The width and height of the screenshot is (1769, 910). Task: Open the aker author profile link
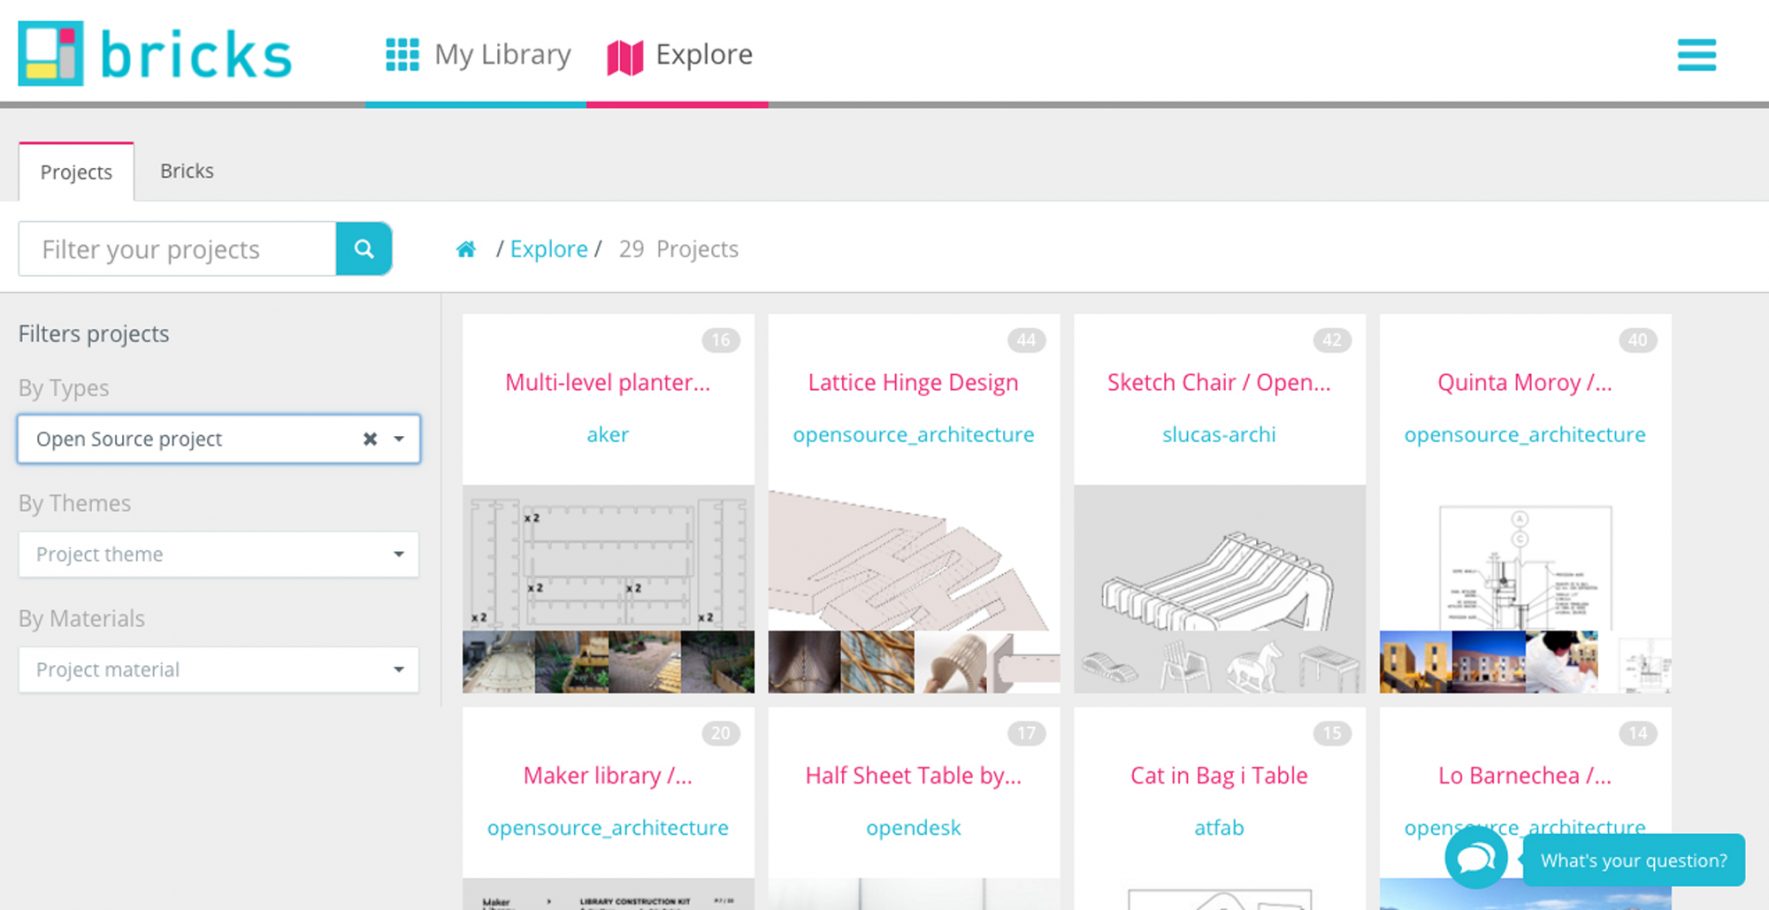click(x=607, y=434)
